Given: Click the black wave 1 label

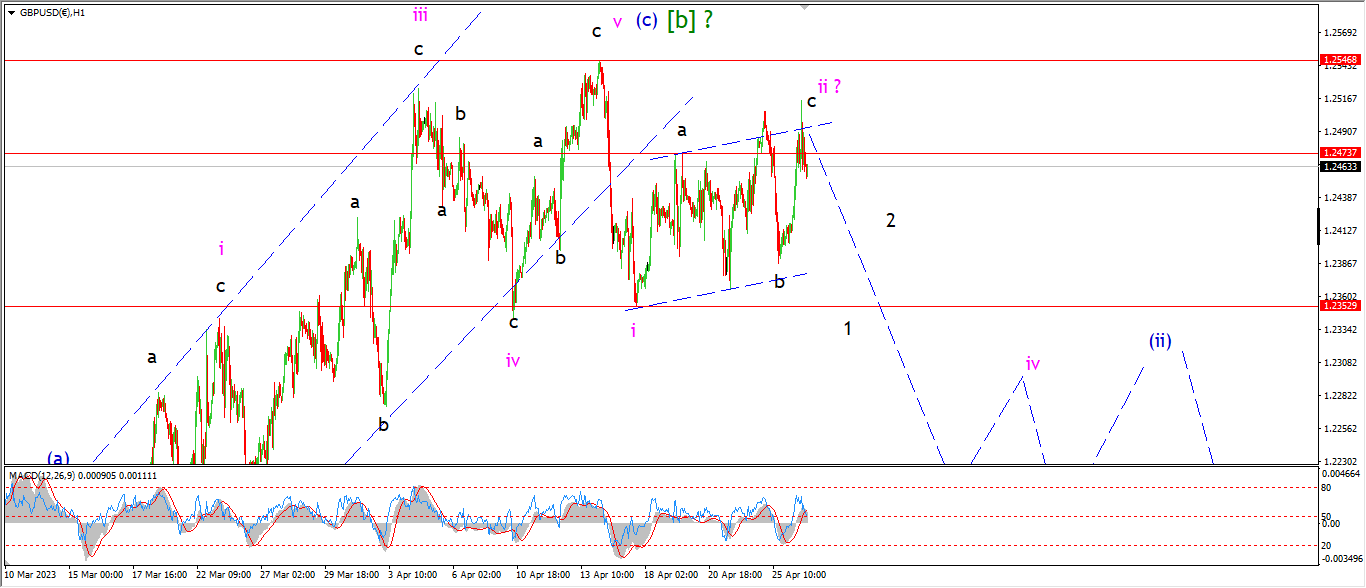Looking at the screenshot, I should (848, 328).
